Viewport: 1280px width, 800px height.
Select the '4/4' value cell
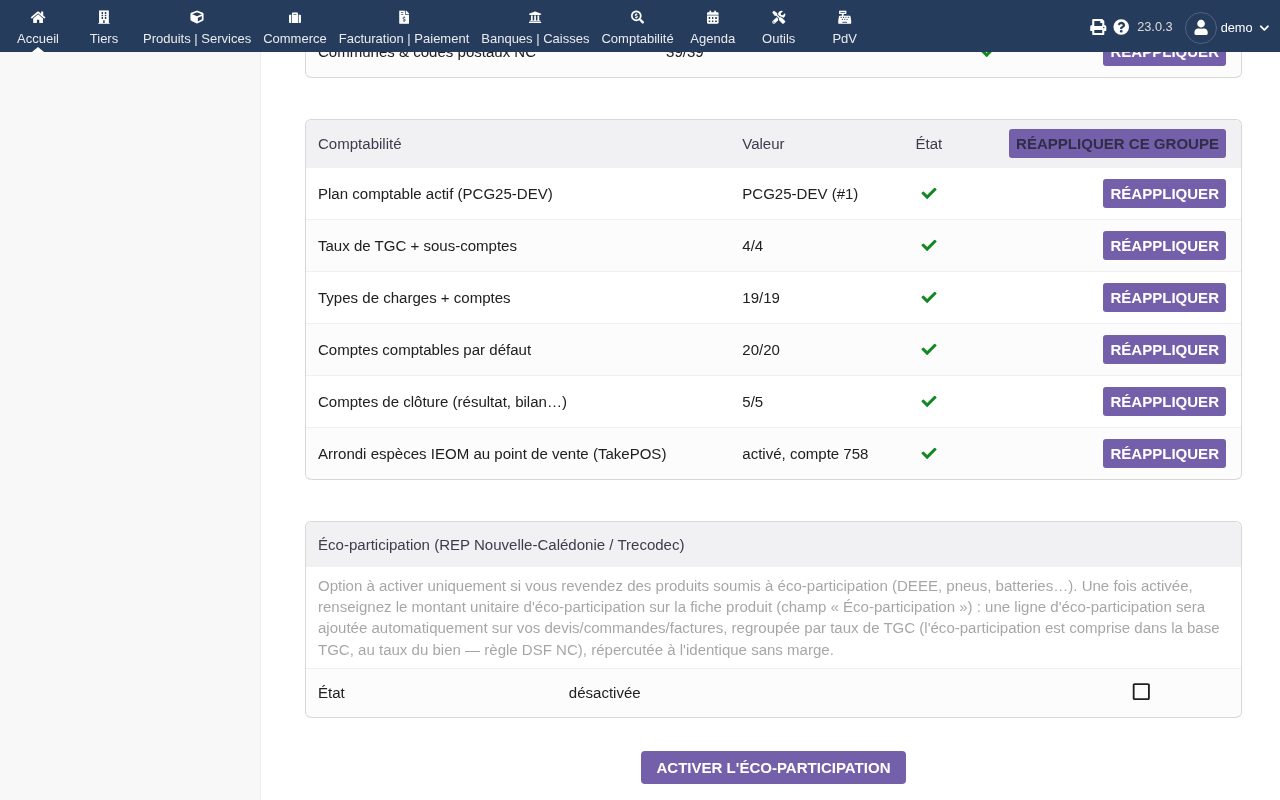pos(752,245)
